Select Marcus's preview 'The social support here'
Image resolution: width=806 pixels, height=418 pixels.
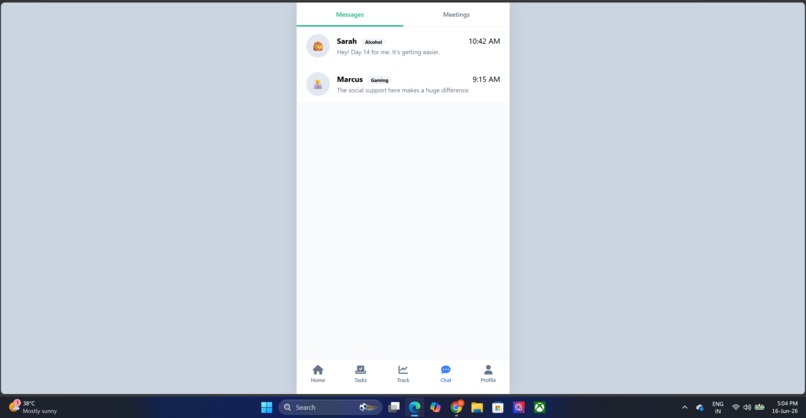403,90
